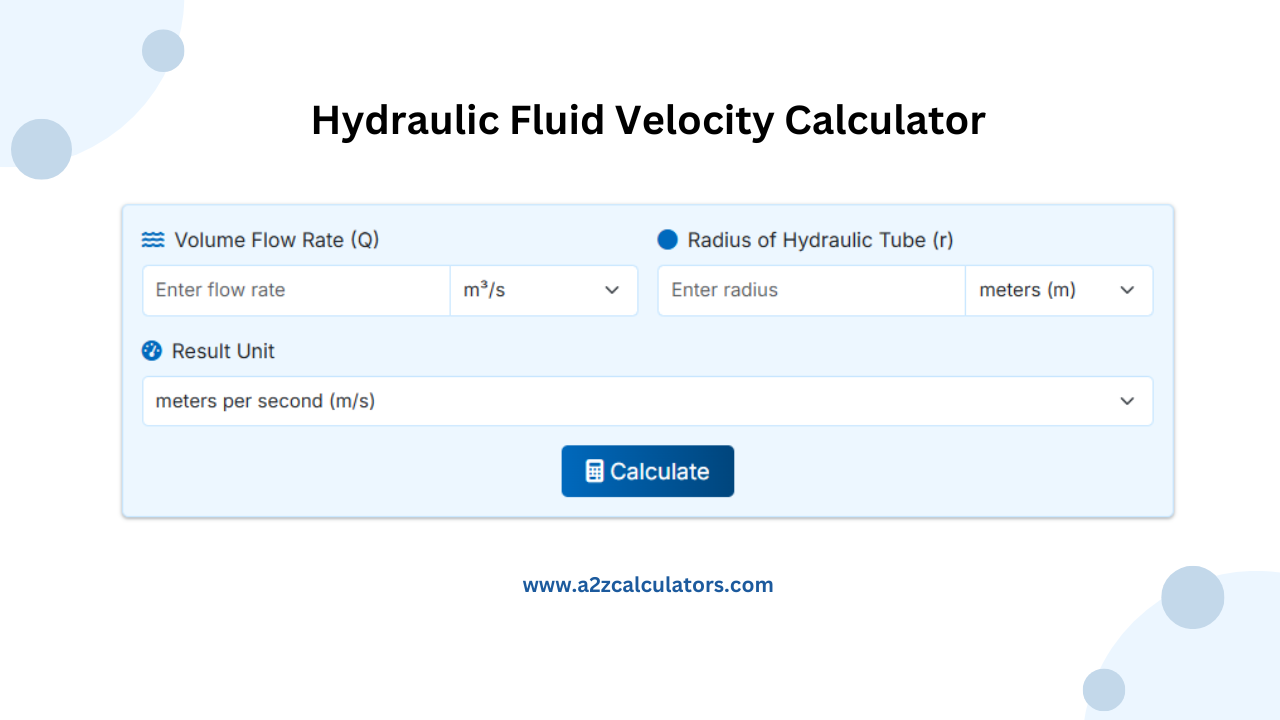Click the Radius of Hydraulic Tube (r) label
The height and width of the screenshot is (720, 1280).
click(820, 240)
